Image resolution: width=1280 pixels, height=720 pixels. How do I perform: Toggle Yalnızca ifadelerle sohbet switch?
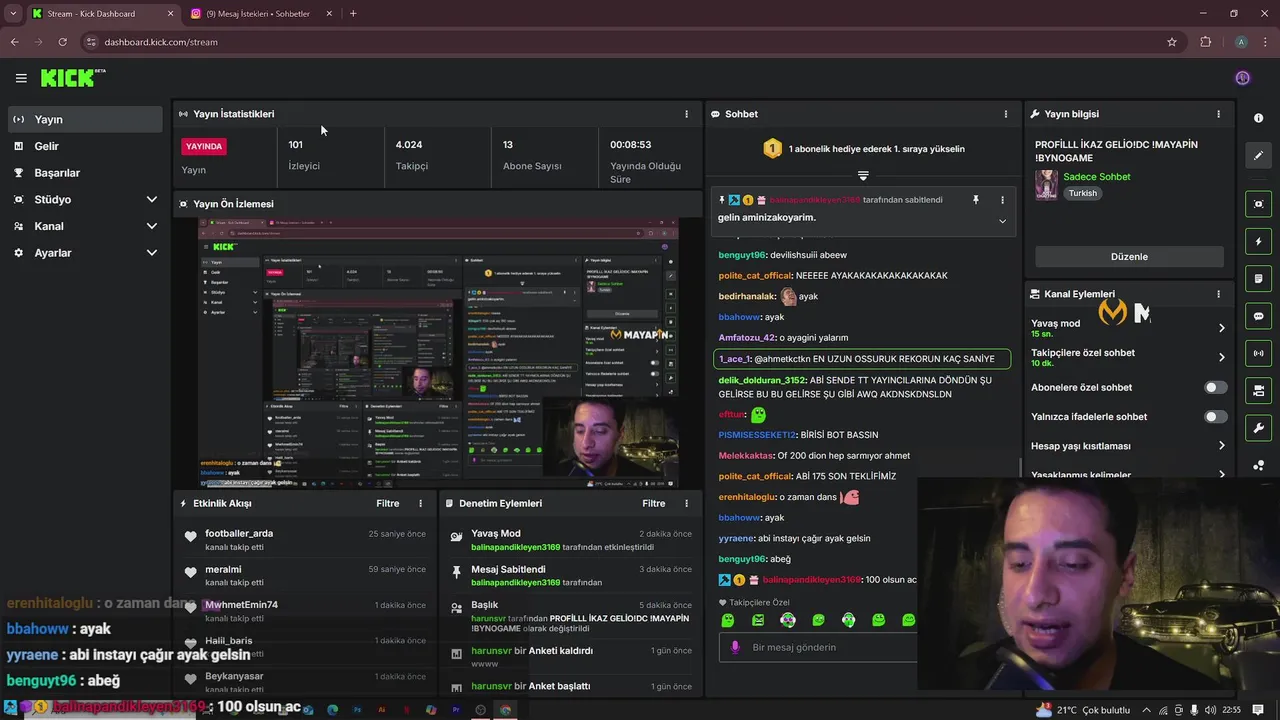point(1215,417)
